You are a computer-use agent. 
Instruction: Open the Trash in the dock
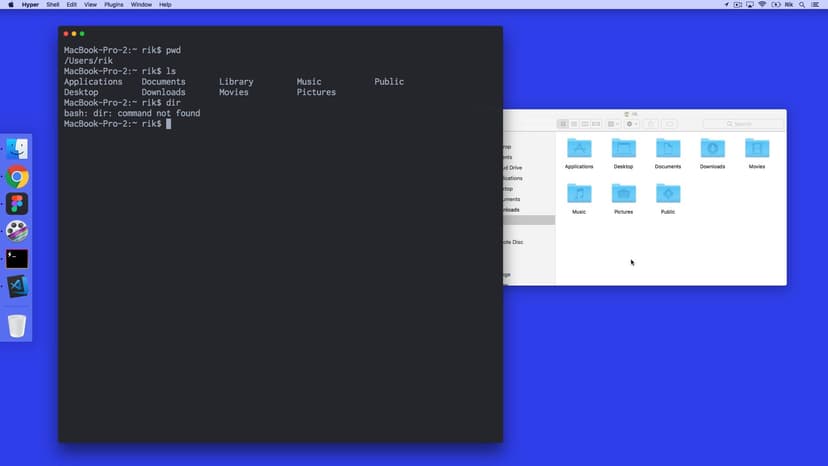[17, 325]
